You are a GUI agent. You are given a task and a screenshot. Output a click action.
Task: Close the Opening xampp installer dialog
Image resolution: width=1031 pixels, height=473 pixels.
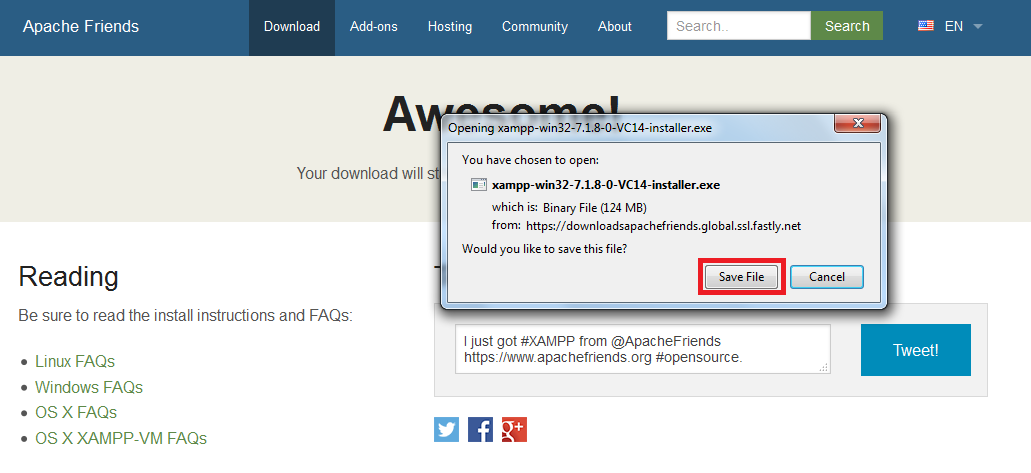857,123
